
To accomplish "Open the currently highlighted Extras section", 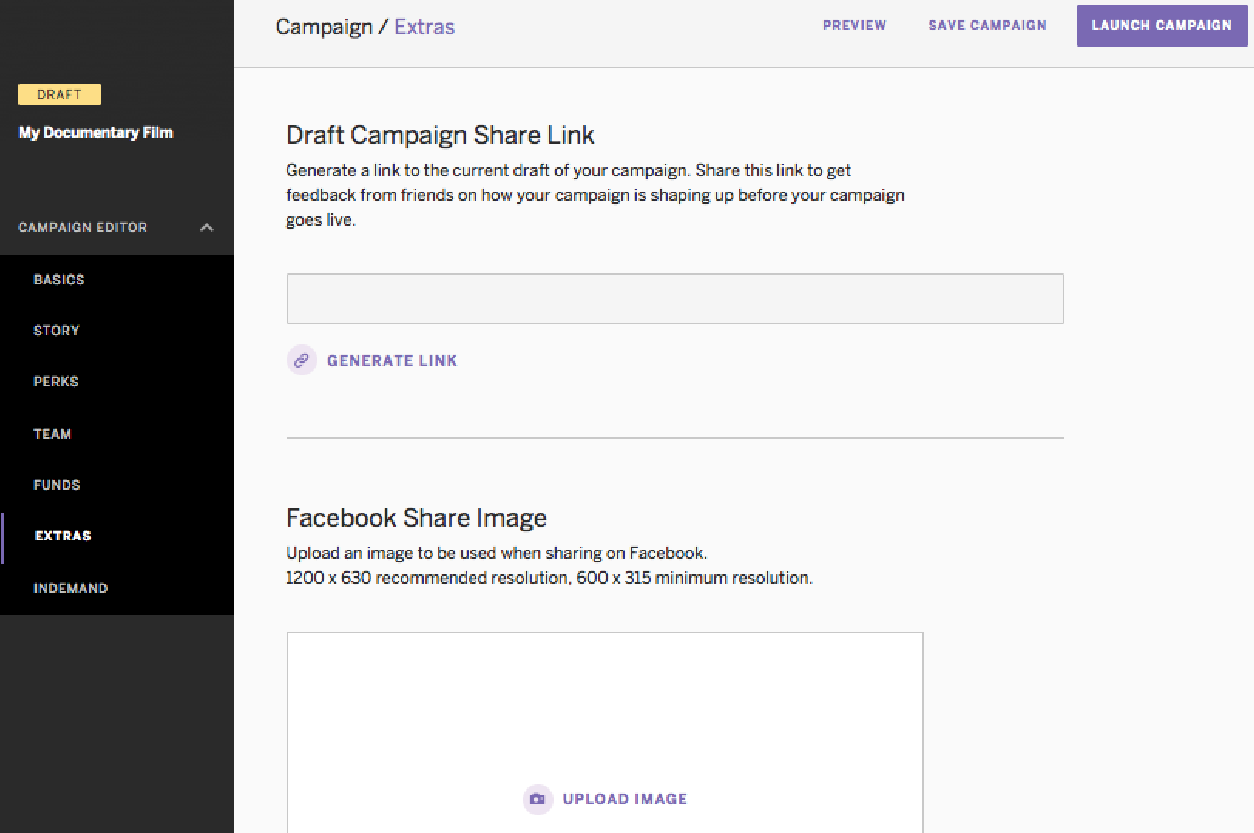I will coord(62,535).
